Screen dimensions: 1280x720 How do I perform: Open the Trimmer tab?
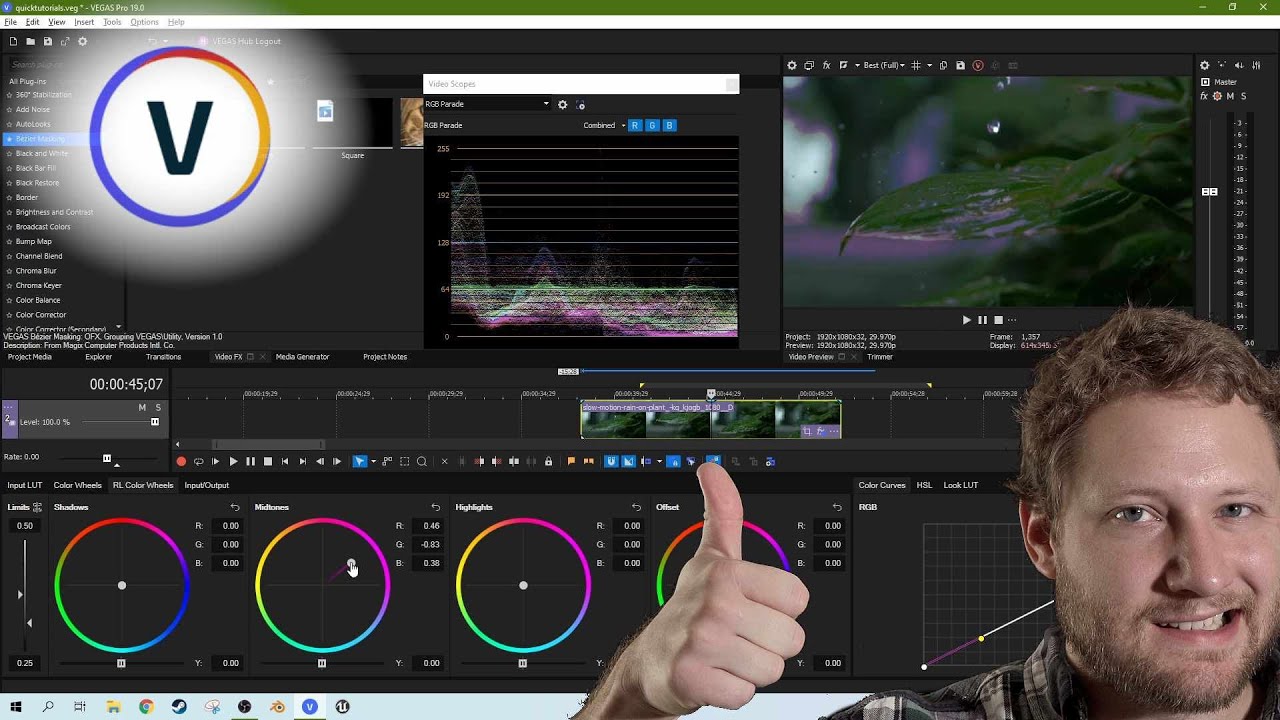point(880,357)
